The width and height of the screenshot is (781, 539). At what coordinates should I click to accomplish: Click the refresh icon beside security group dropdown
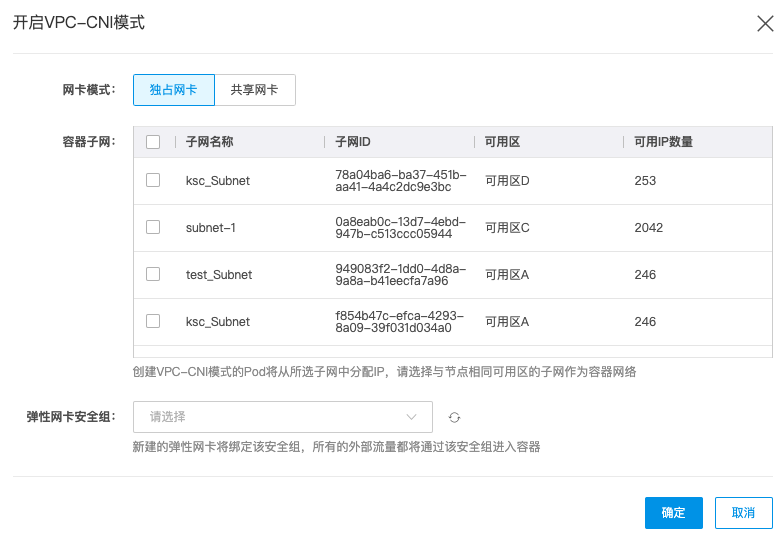(x=454, y=417)
